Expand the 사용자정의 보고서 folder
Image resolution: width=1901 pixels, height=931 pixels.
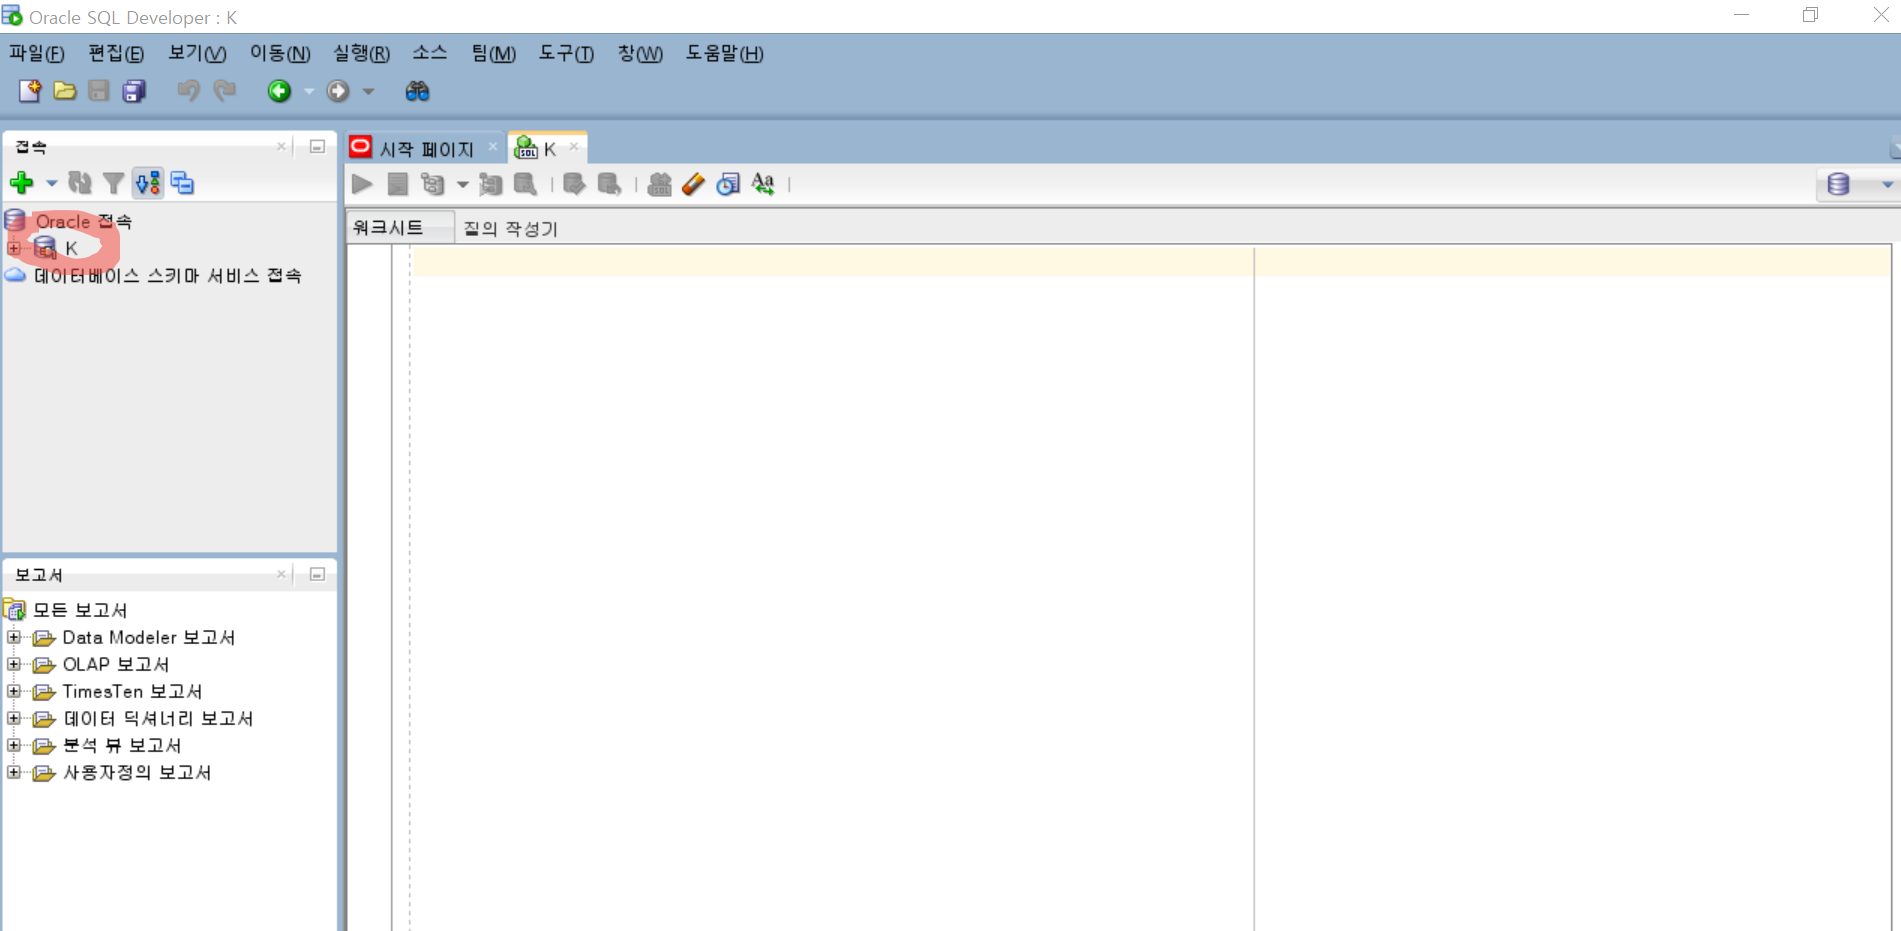pos(13,772)
